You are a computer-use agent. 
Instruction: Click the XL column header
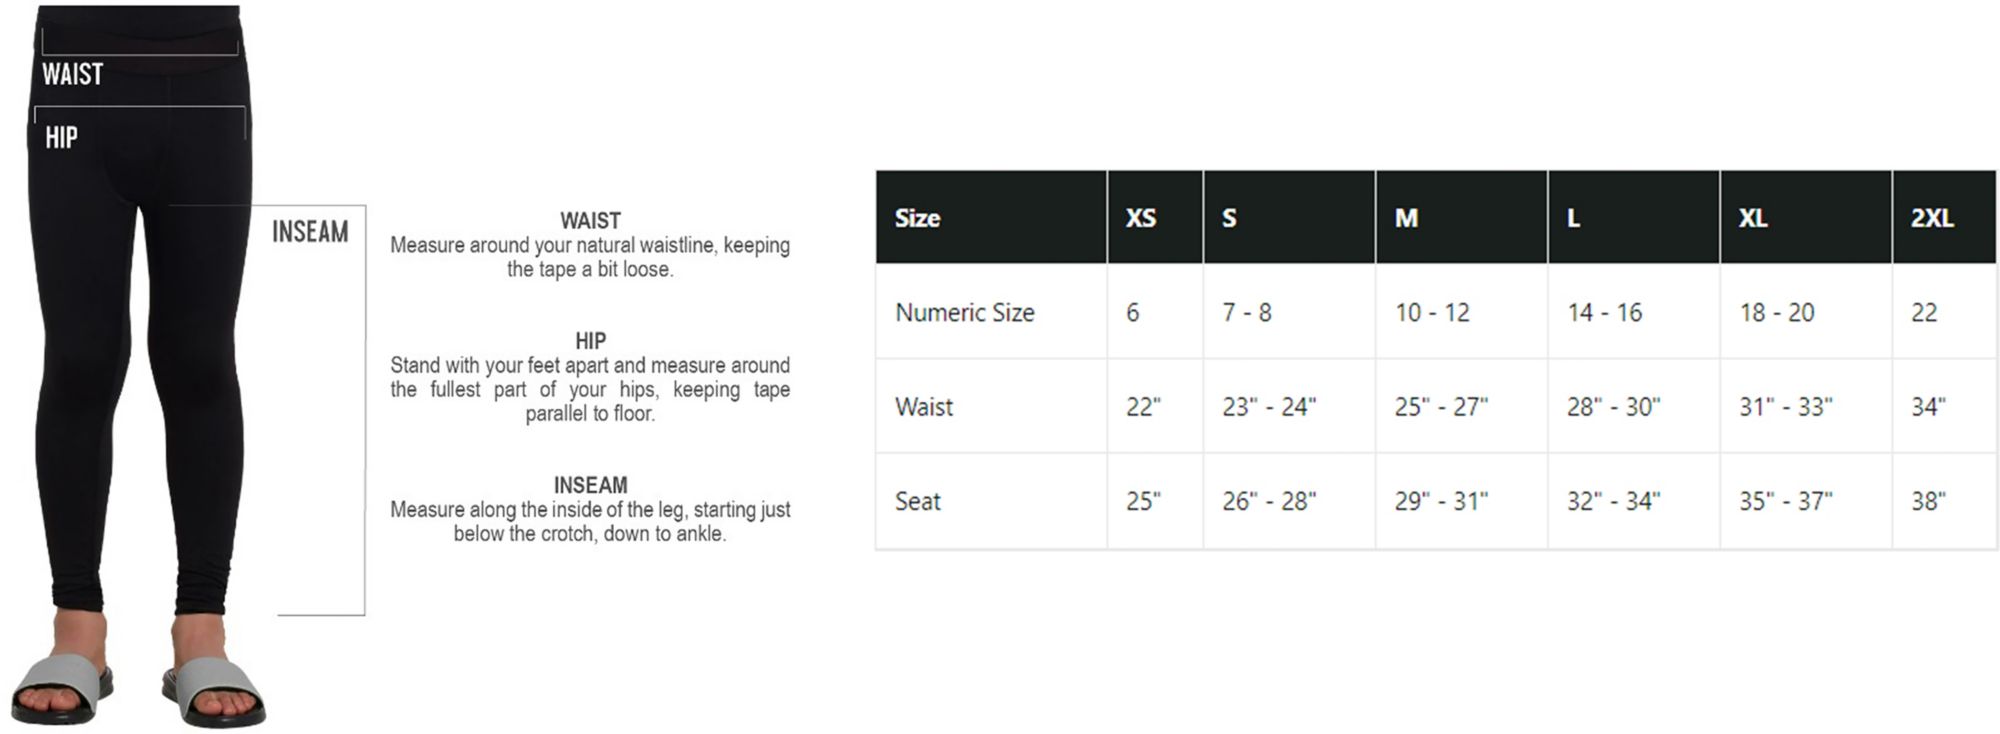coord(1752,218)
